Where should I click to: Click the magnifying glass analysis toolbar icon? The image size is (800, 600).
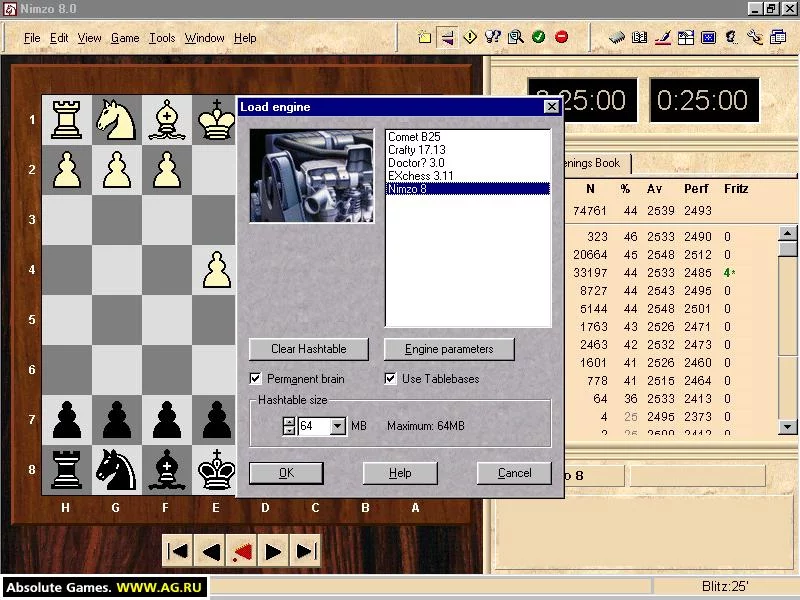(x=516, y=37)
